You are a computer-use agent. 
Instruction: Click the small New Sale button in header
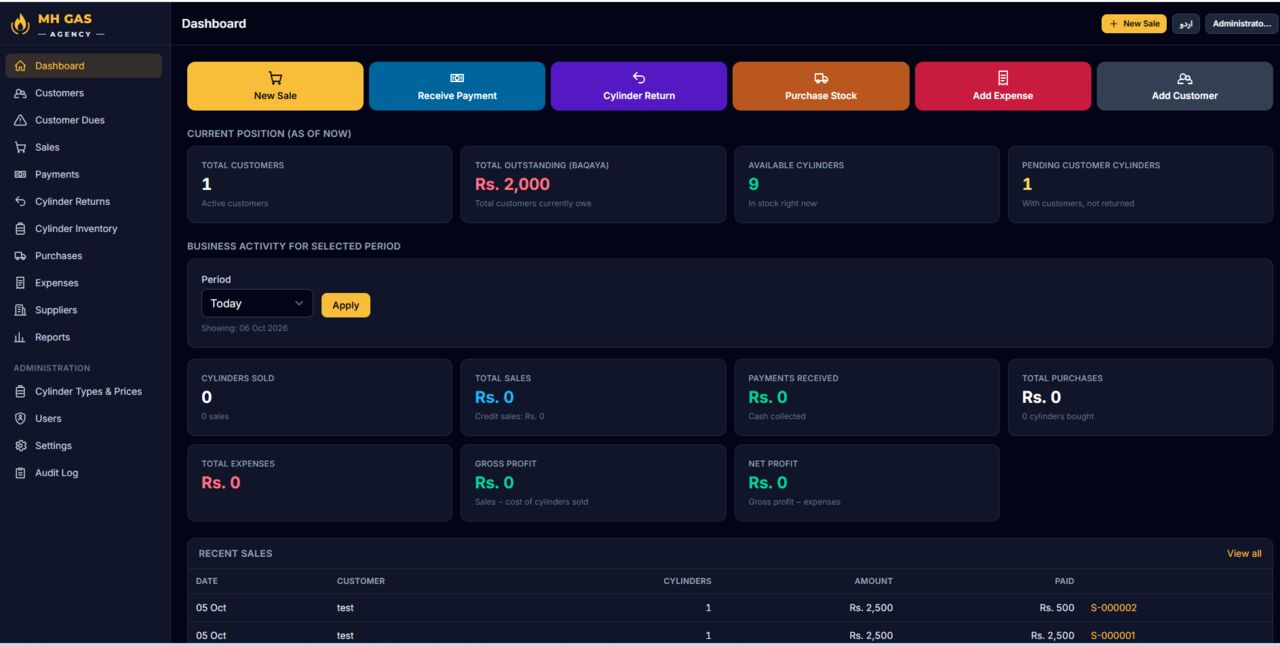(1134, 24)
